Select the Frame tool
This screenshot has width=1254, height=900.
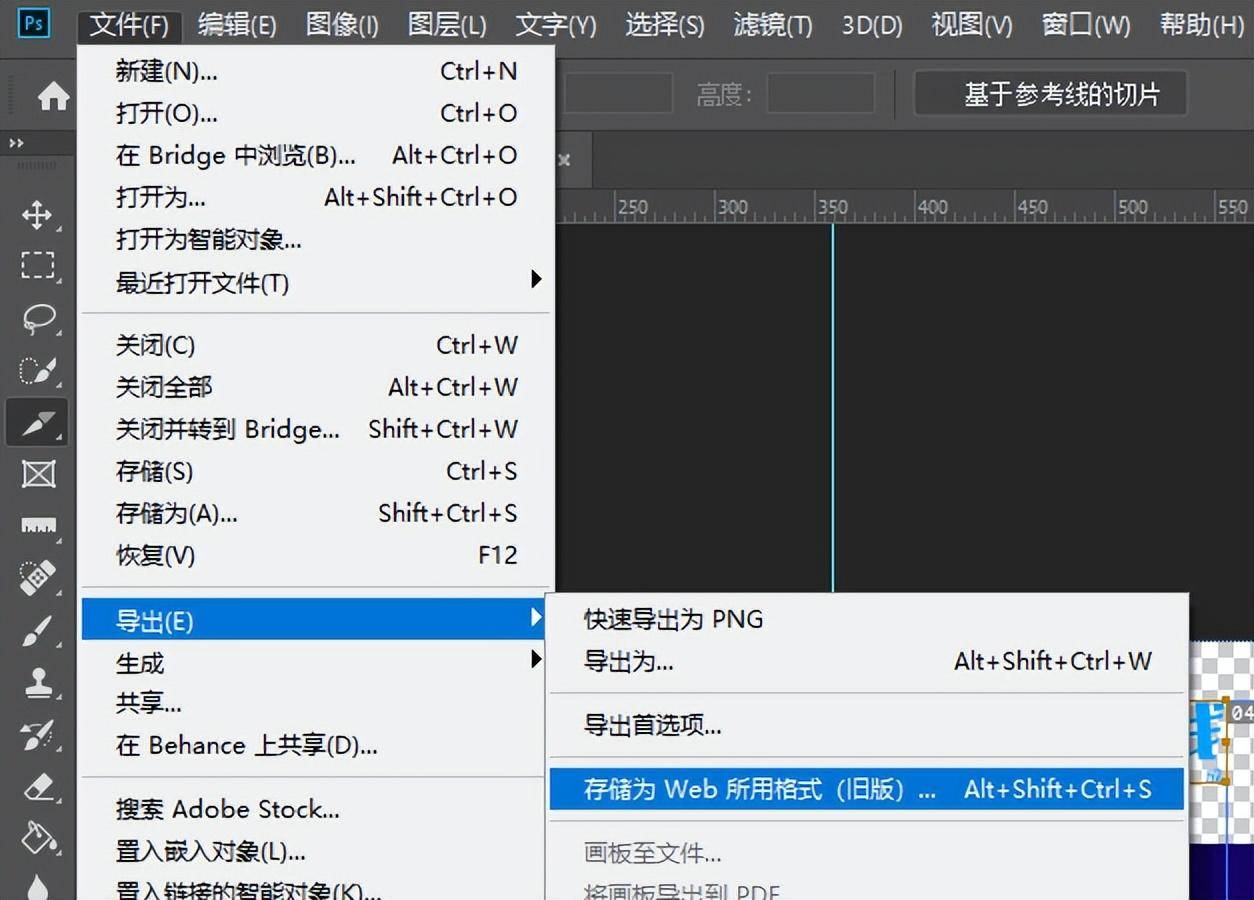(38, 474)
